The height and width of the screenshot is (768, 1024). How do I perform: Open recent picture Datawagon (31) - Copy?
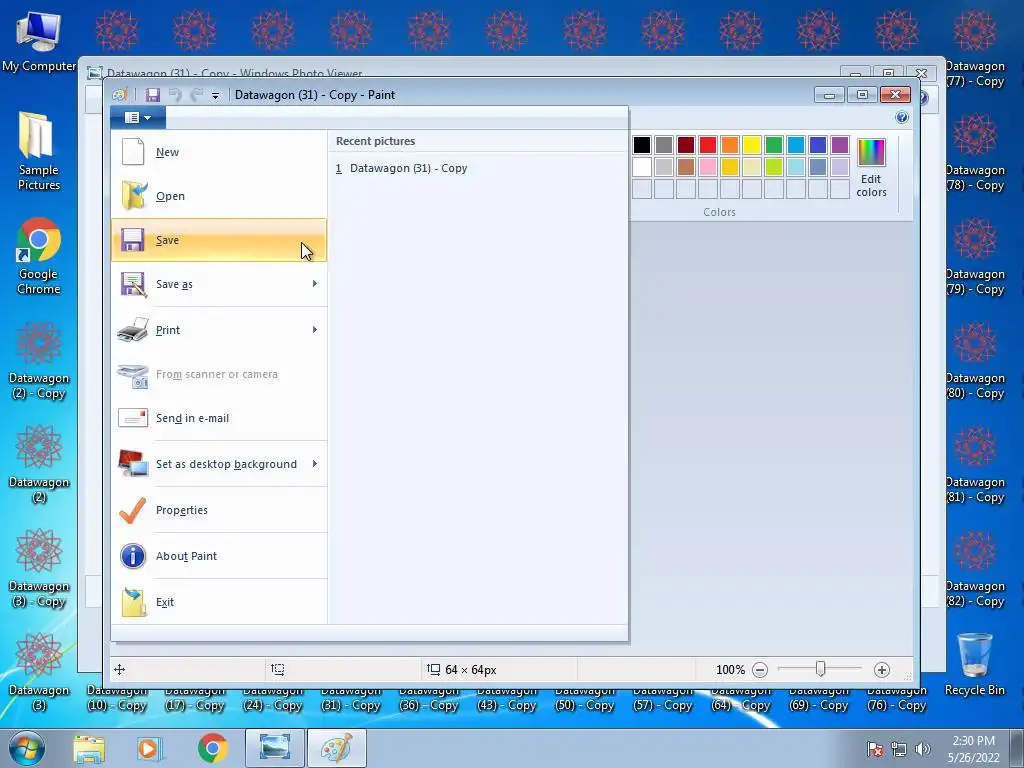click(477, 168)
